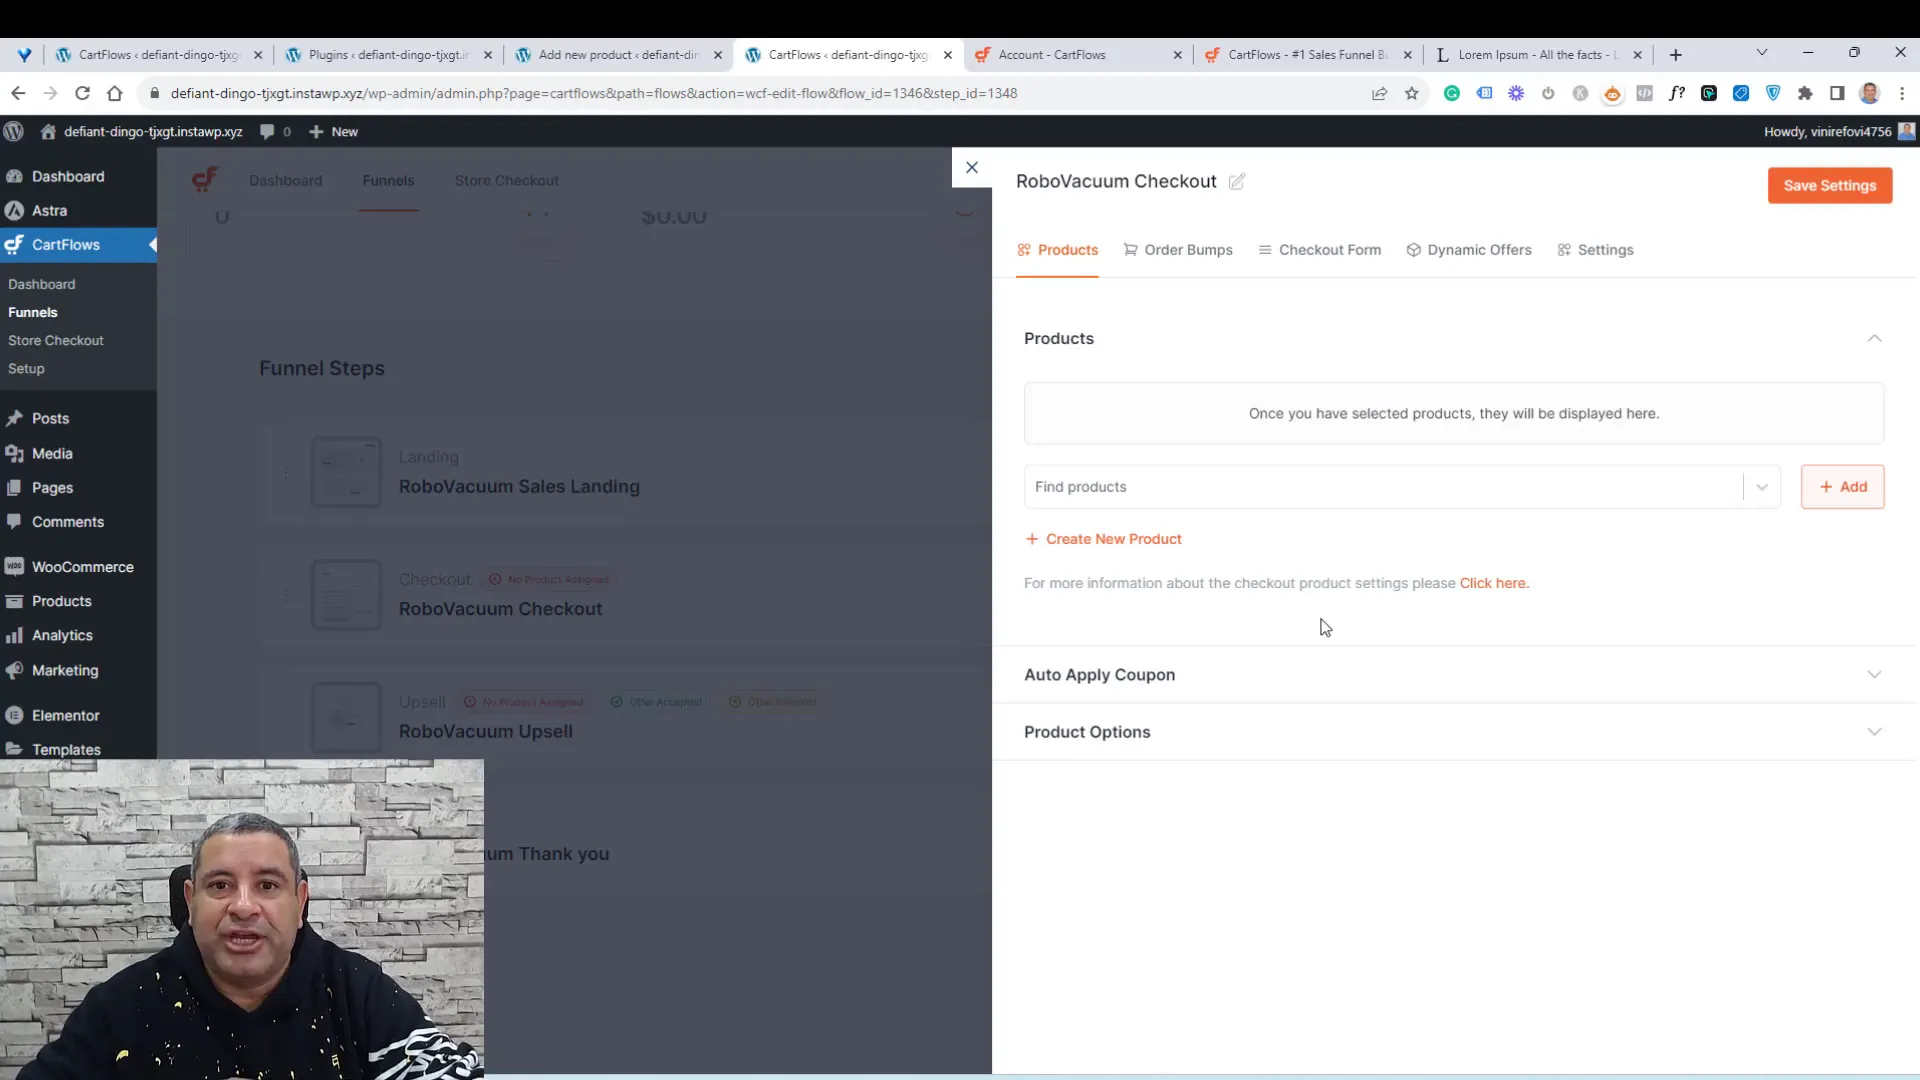This screenshot has width=1920, height=1080.
Task: Reload the browser page
Action: (x=82, y=93)
